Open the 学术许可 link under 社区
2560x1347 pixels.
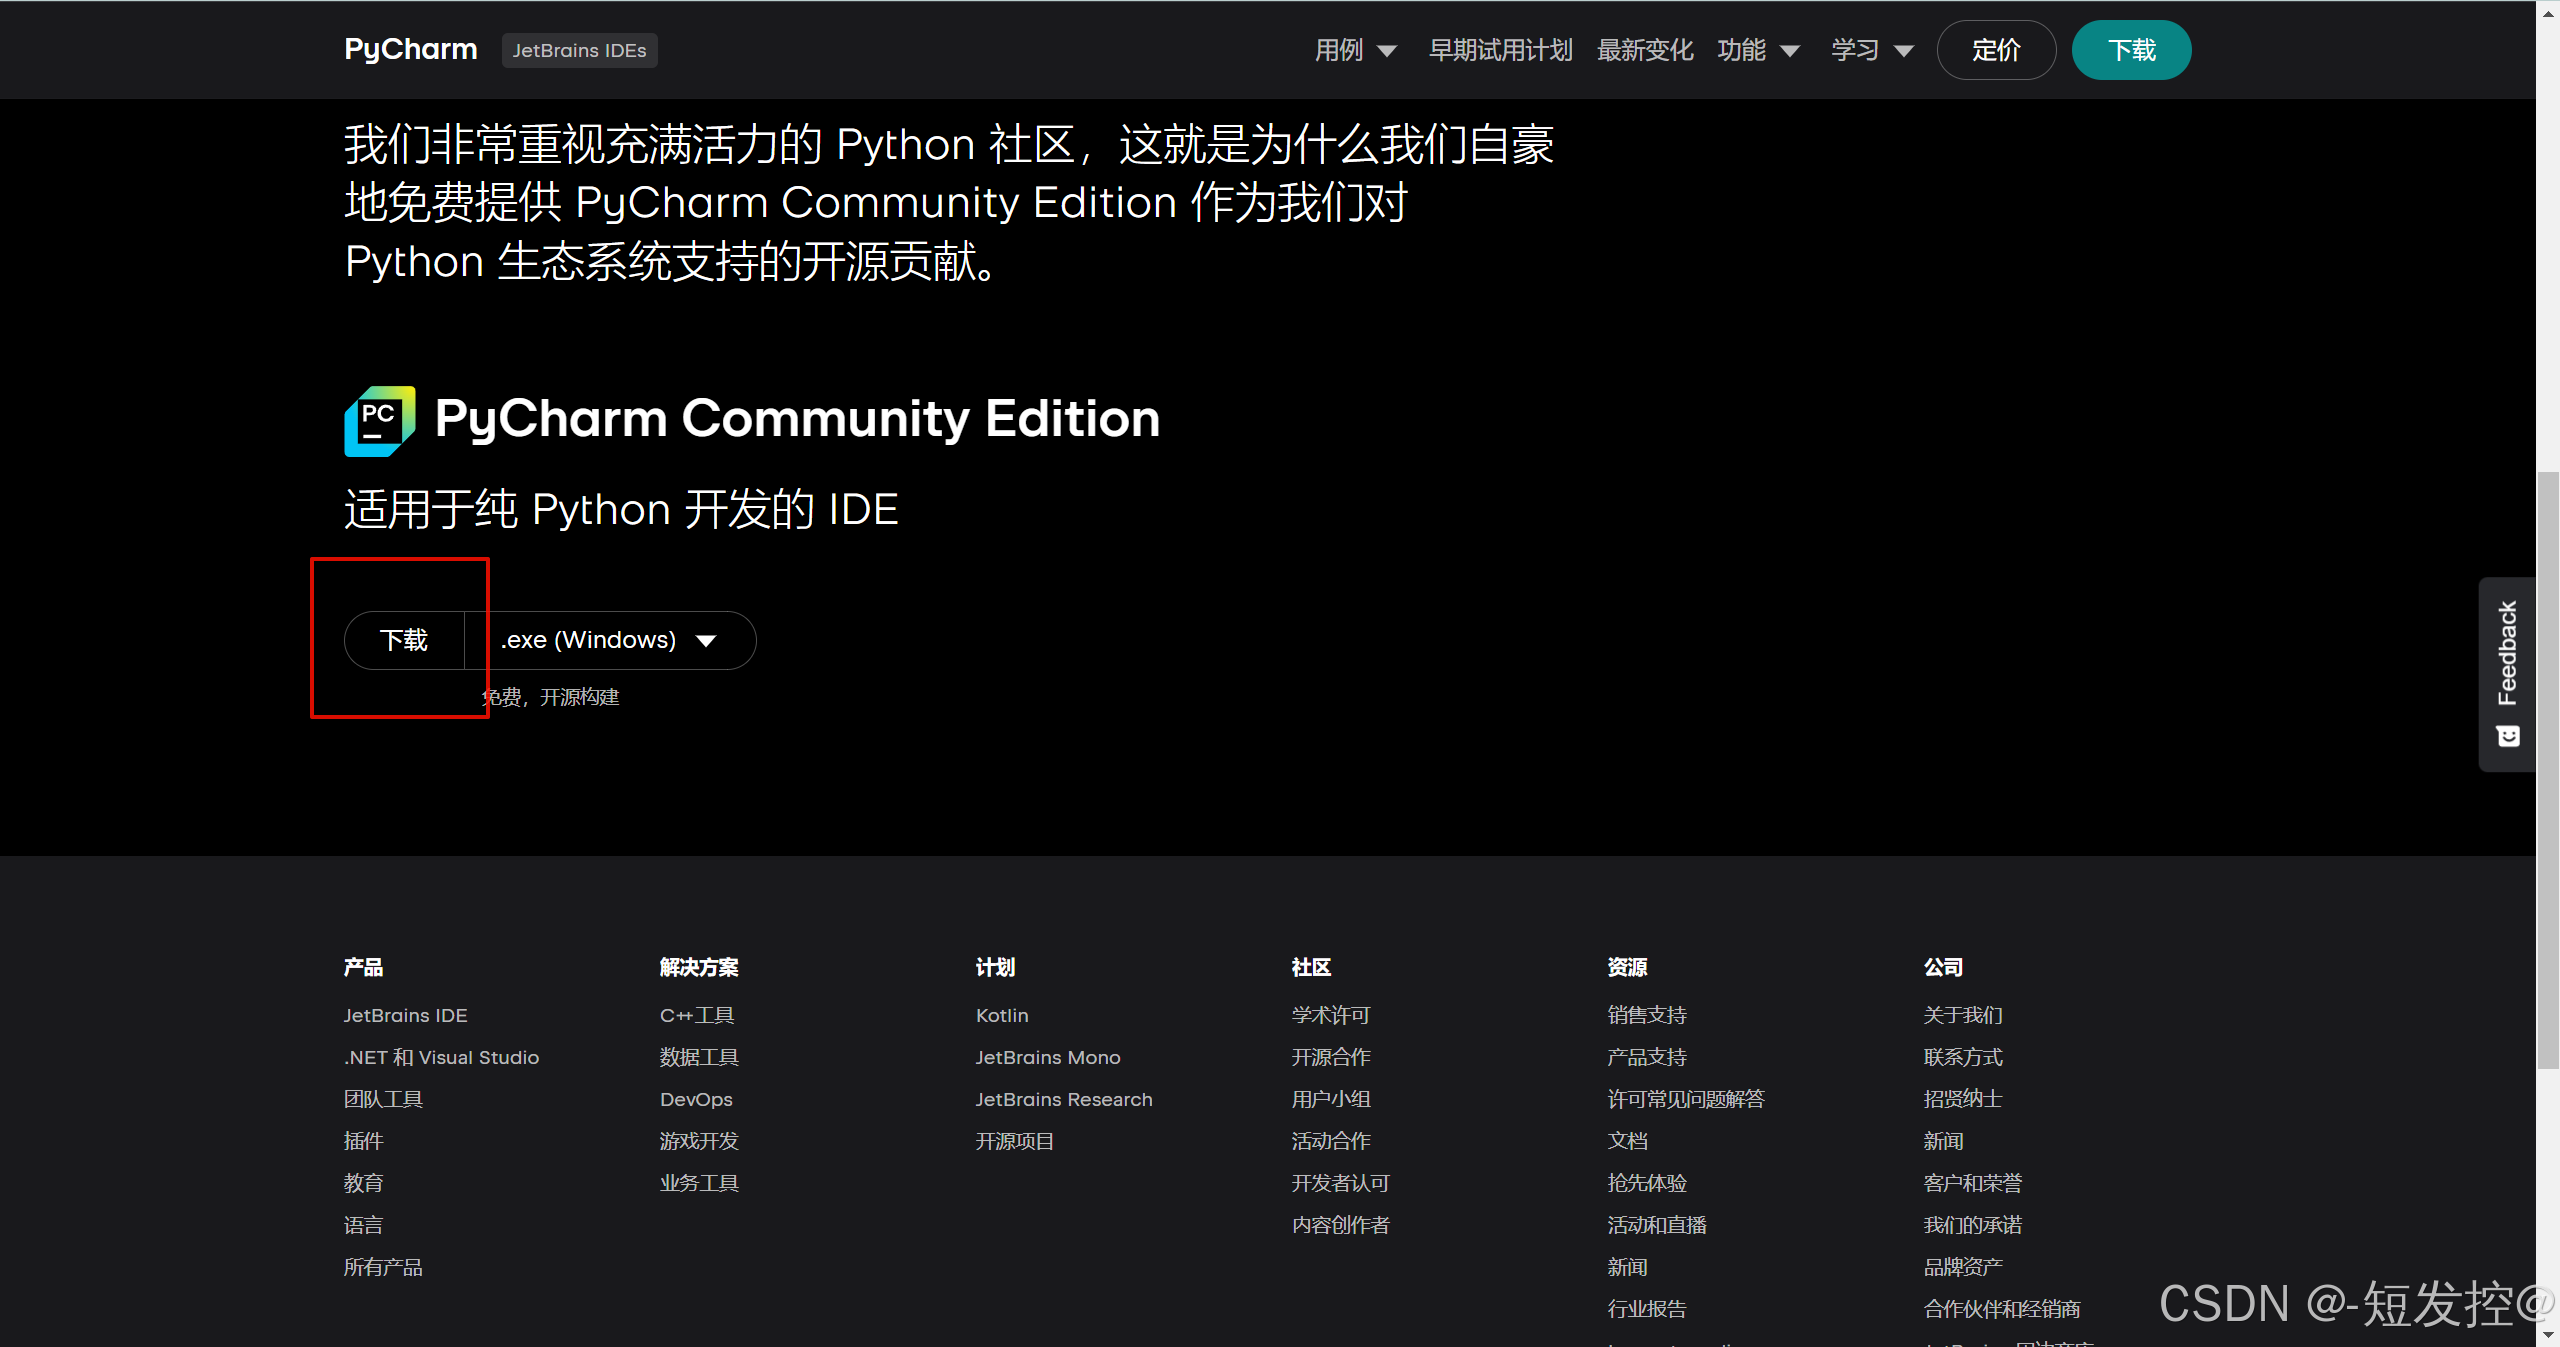1330,1015
